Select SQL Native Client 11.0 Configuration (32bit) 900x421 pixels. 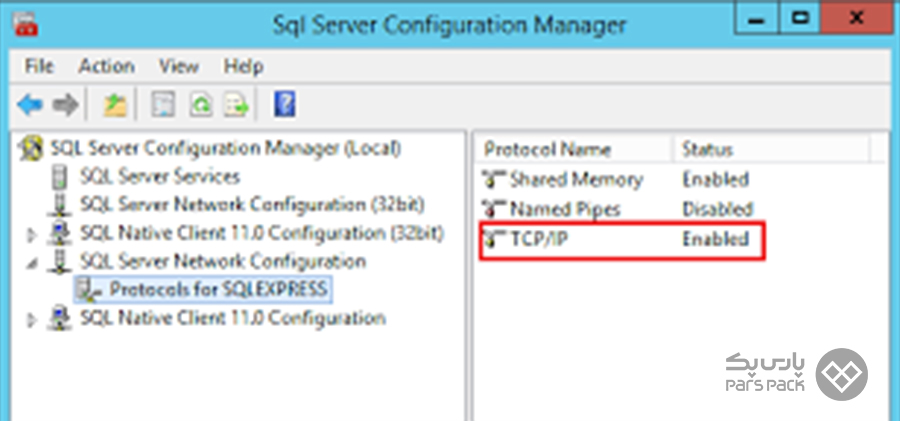click(262, 234)
